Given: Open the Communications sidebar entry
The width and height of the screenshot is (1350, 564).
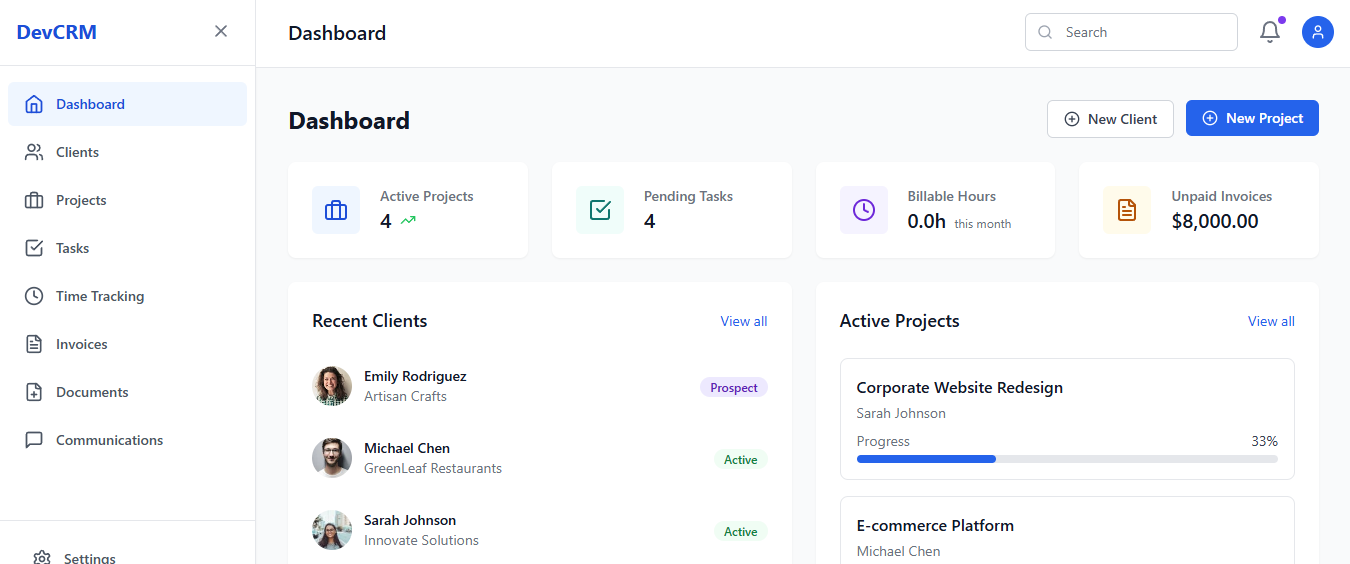Looking at the screenshot, I should 127,440.
